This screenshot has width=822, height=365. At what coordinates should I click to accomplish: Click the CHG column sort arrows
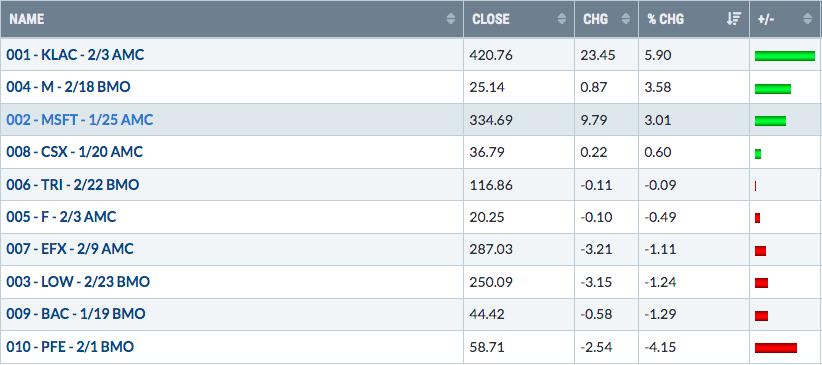(x=625, y=19)
